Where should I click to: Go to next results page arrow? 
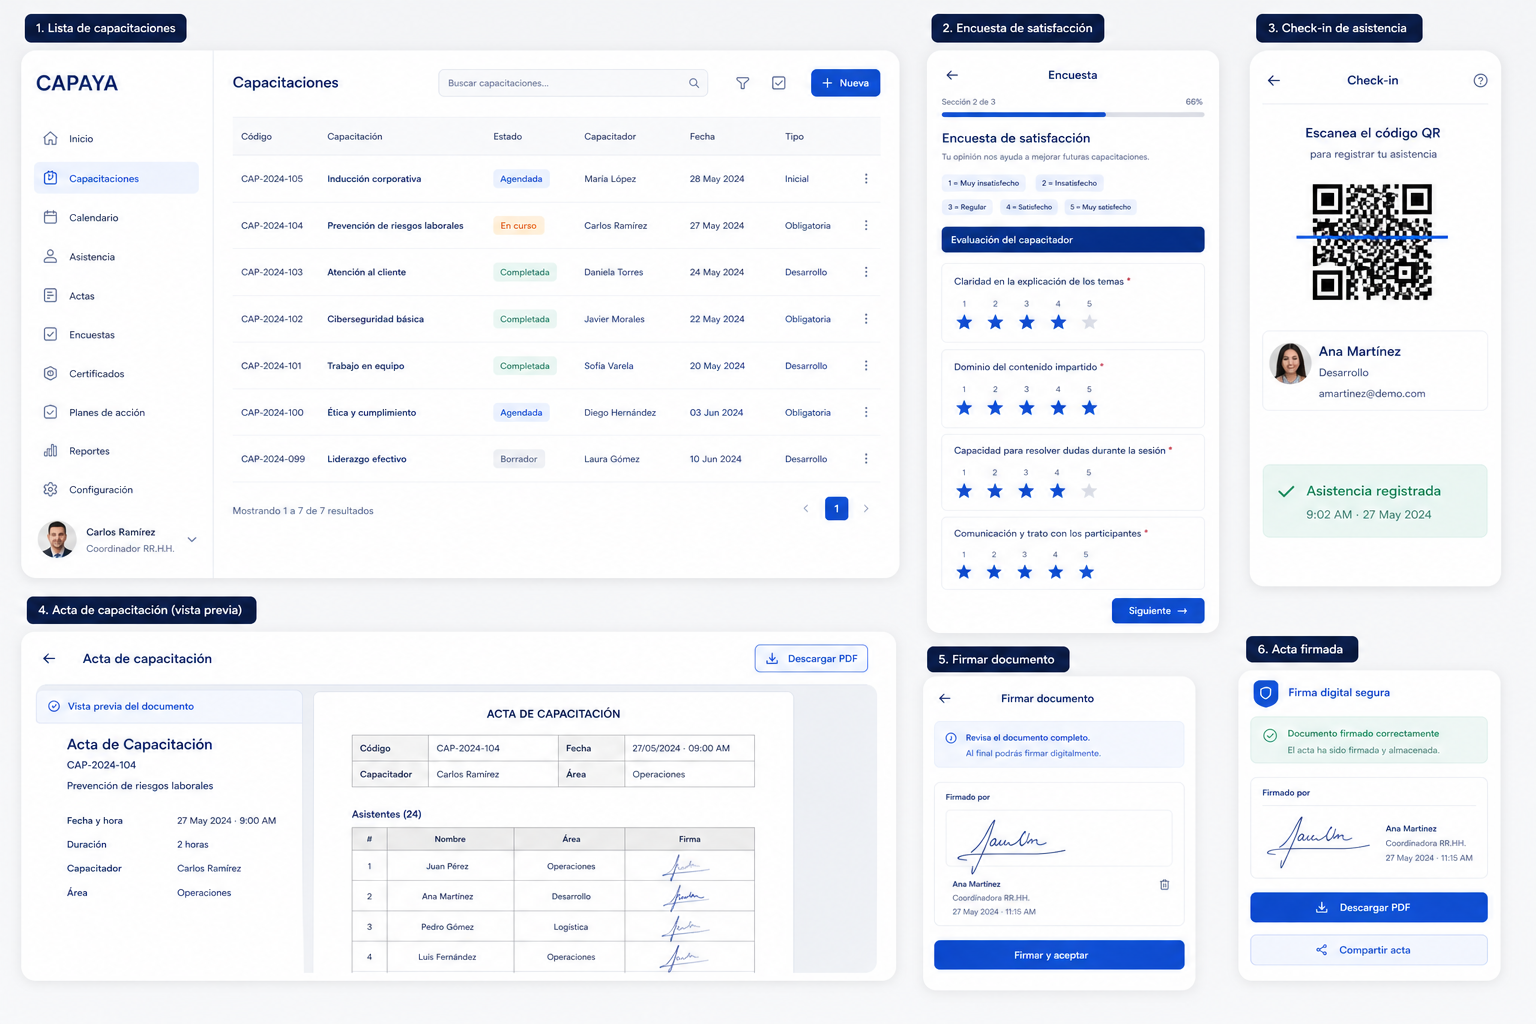(x=866, y=509)
